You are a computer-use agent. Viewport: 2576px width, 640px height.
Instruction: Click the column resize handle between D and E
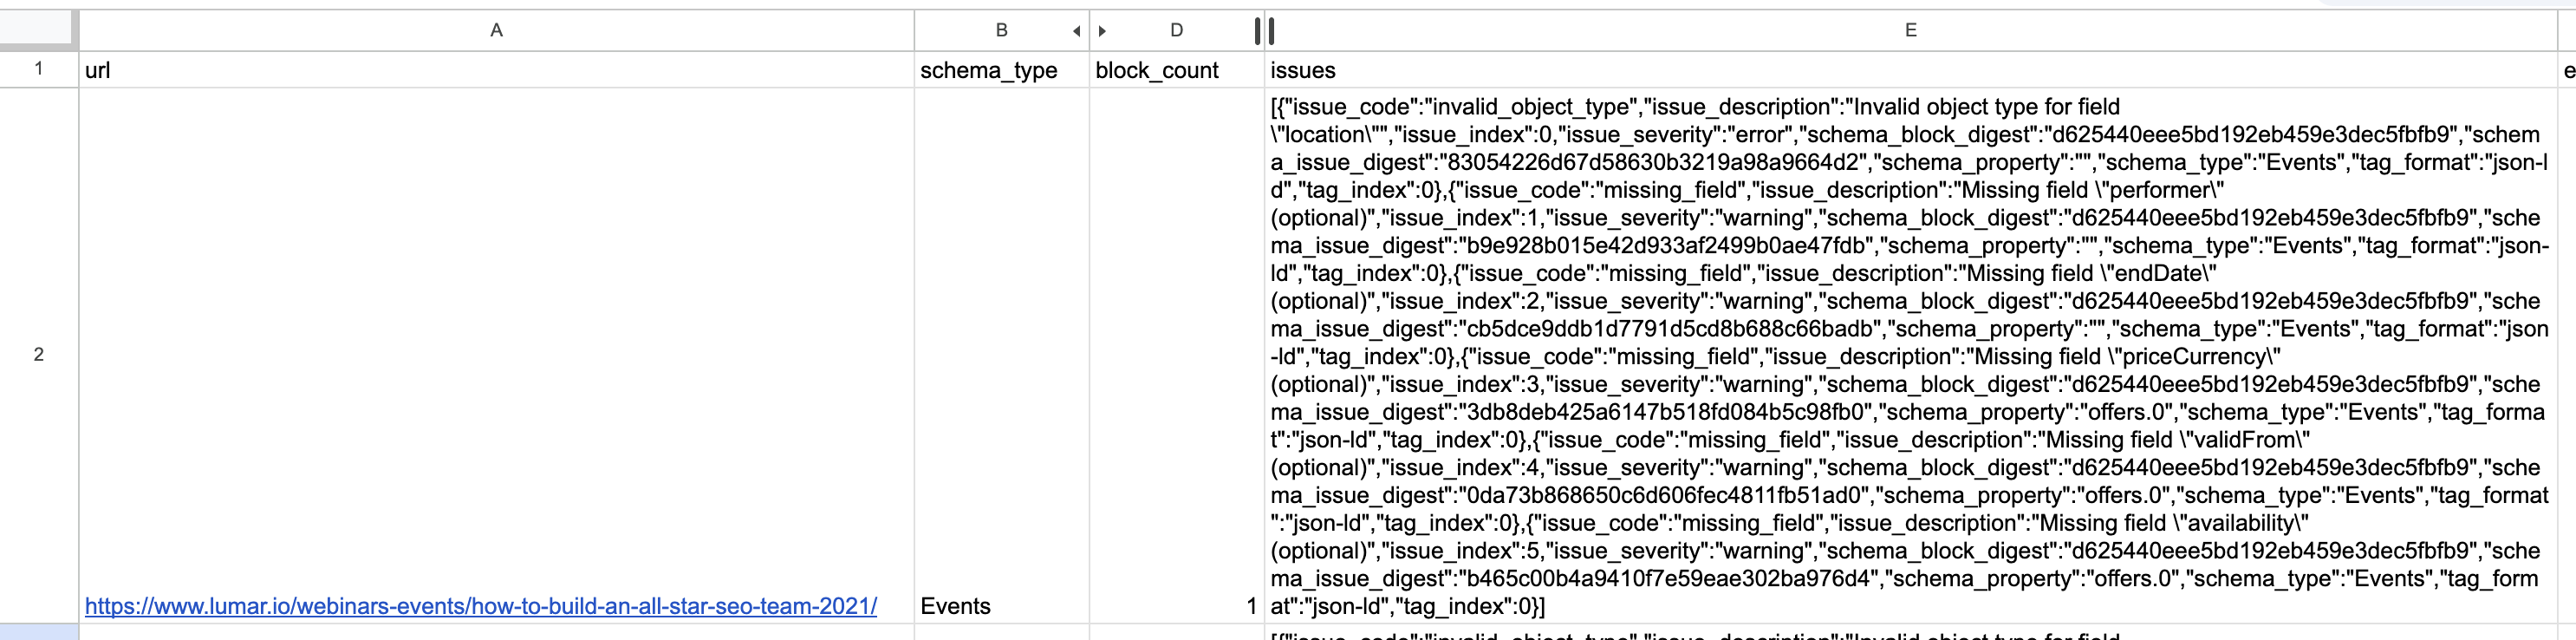[x=1265, y=31]
